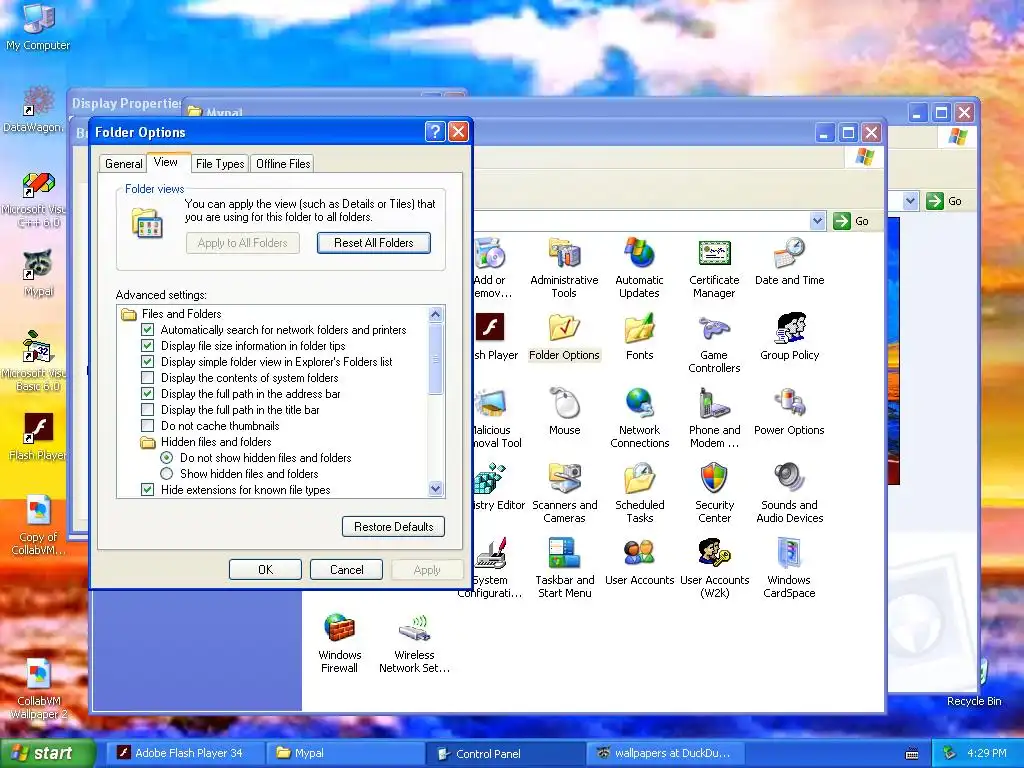Enable display the contents of system folders
The width and height of the screenshot is (1024, 768).
click(x=148, y=377)
